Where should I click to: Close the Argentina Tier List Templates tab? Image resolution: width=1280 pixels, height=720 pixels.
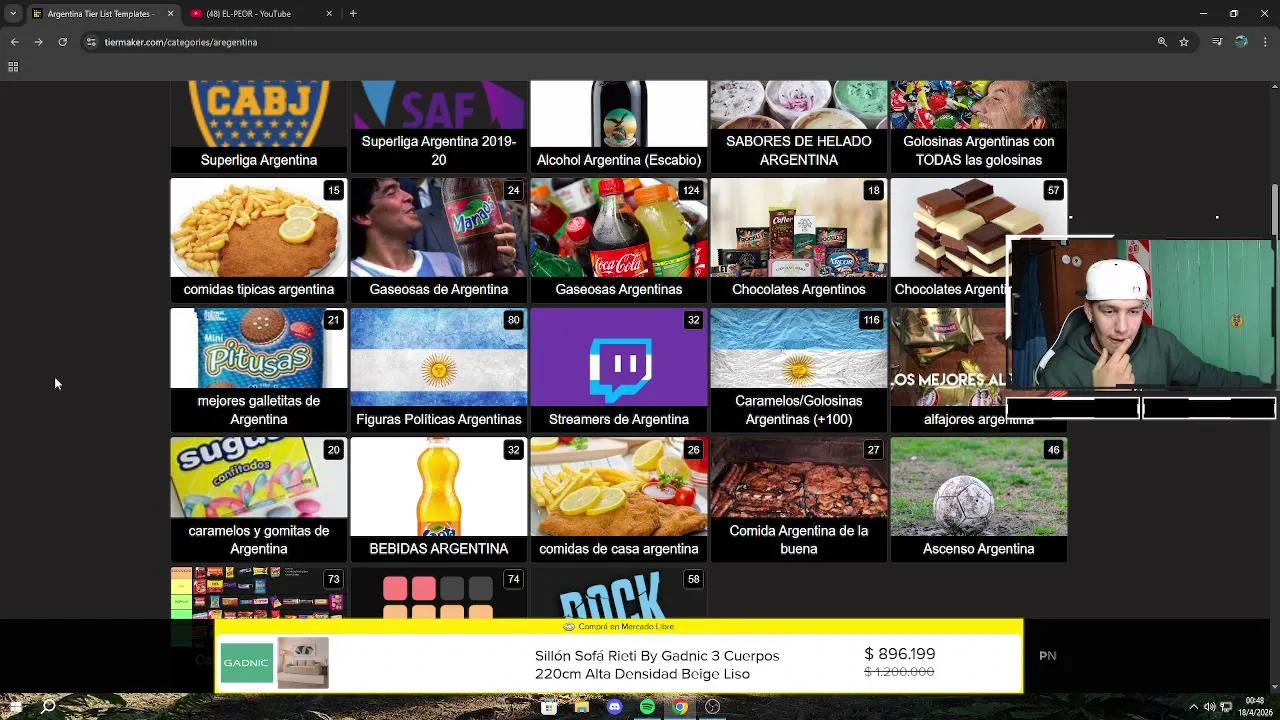pos(170,14)
